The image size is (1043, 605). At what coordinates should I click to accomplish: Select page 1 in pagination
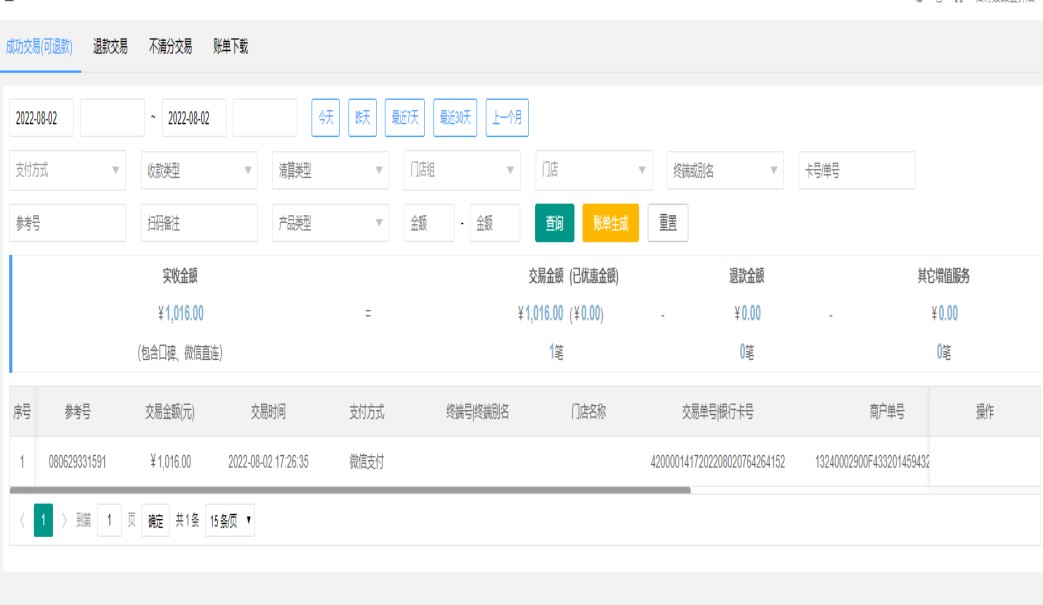point(43,521)
